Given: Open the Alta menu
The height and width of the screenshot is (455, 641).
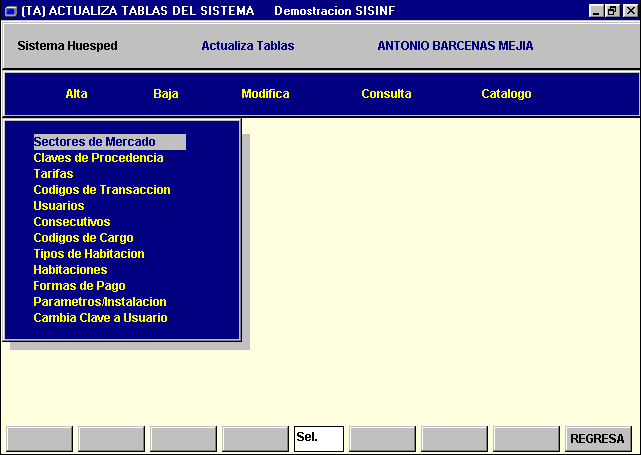Looking at the screenshot, I should click(x=76, y=94).
